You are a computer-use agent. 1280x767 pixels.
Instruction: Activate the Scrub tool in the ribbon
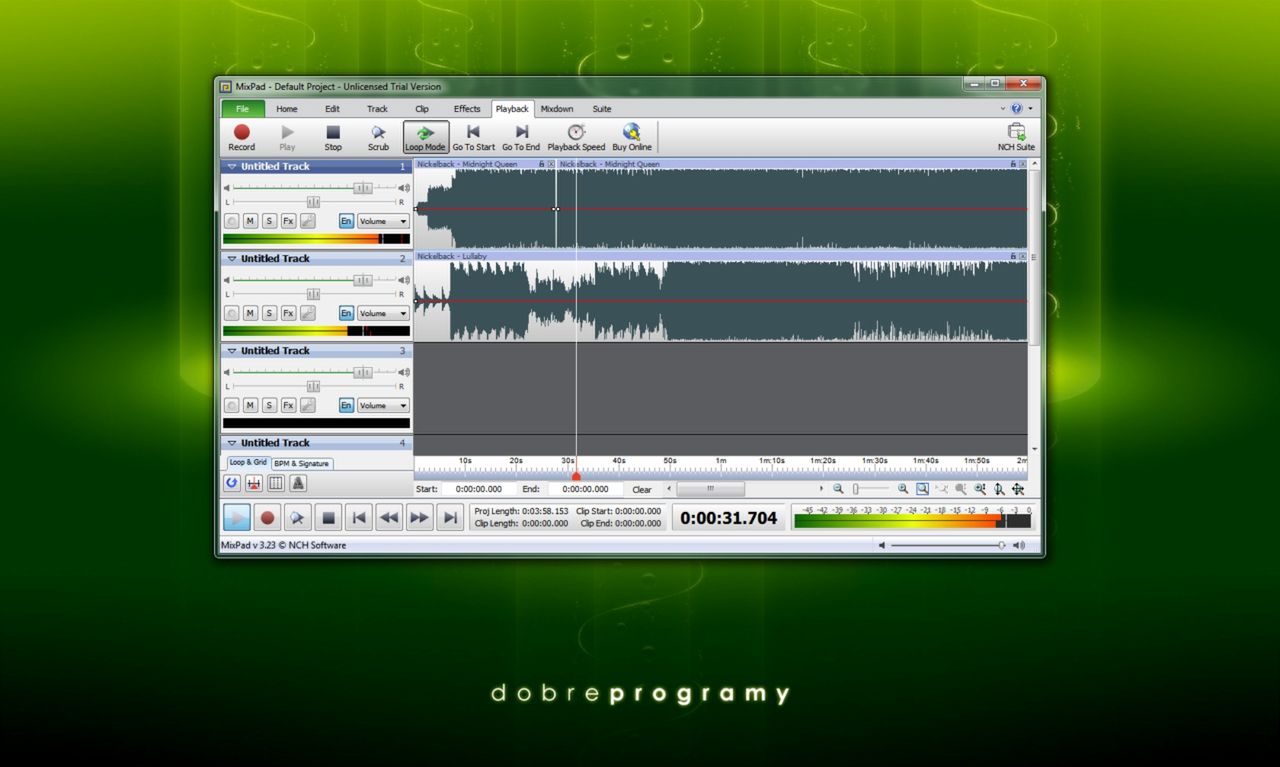point(378,137)
